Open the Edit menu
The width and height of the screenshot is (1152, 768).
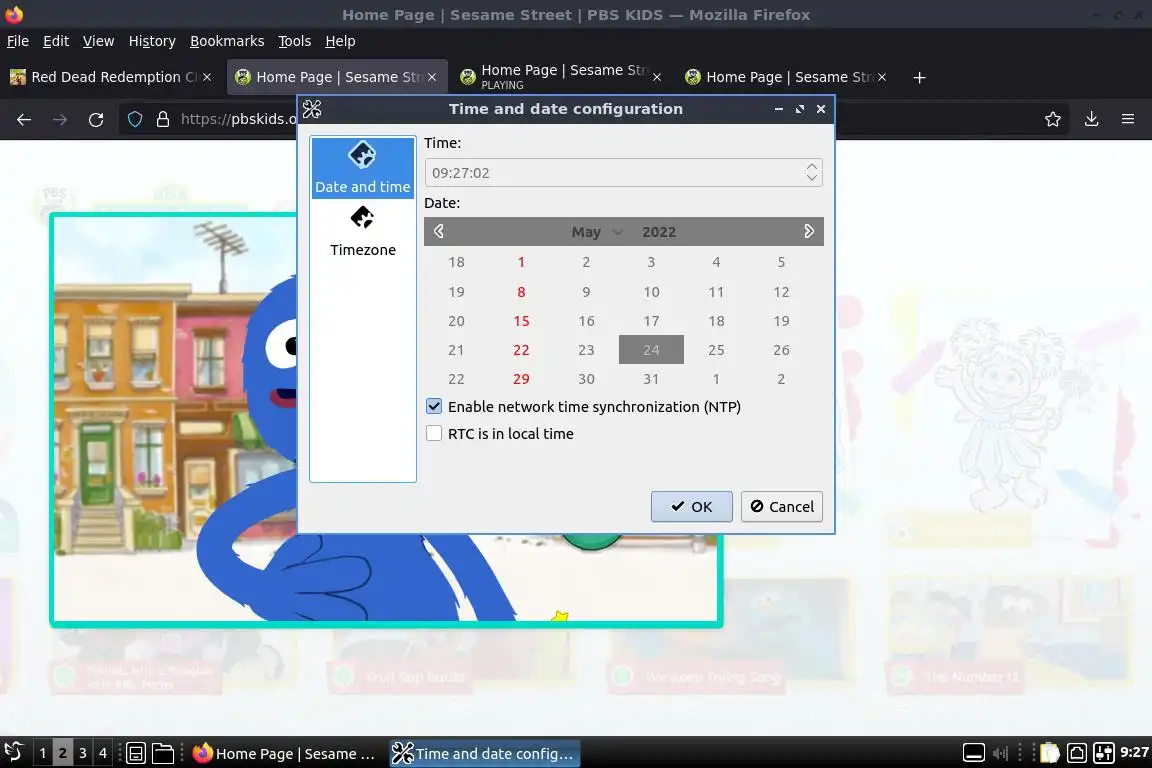(x=56, y=41)
